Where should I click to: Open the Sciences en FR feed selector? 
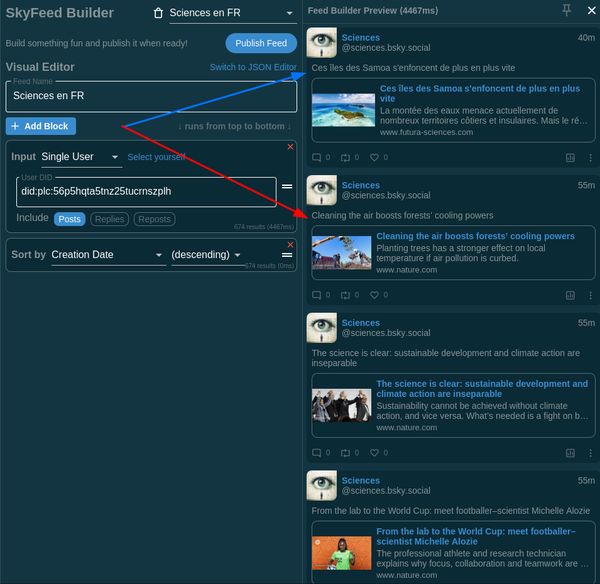(232, 13)
